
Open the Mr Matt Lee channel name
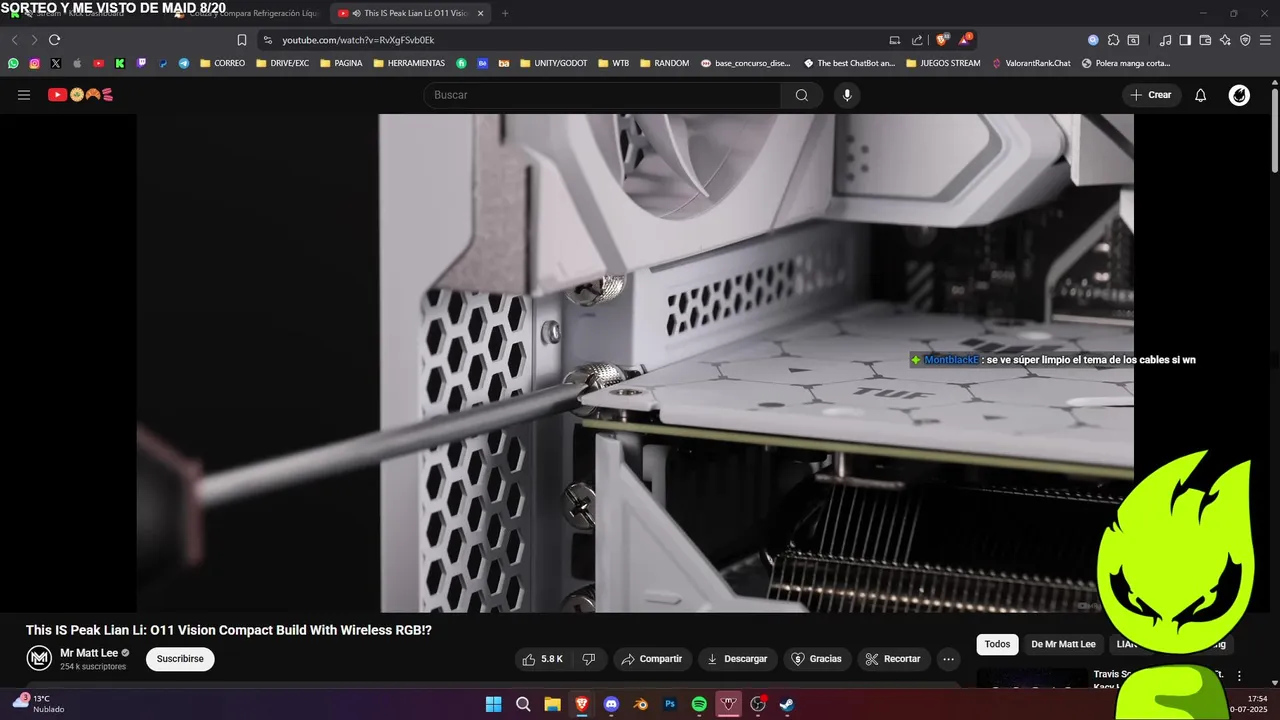[x=89, y=653]
